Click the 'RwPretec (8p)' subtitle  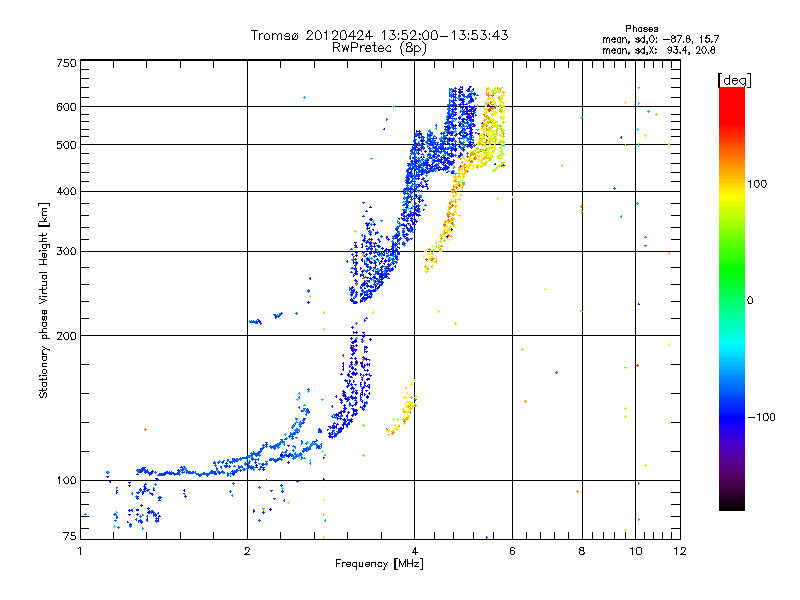pos(379,48)
